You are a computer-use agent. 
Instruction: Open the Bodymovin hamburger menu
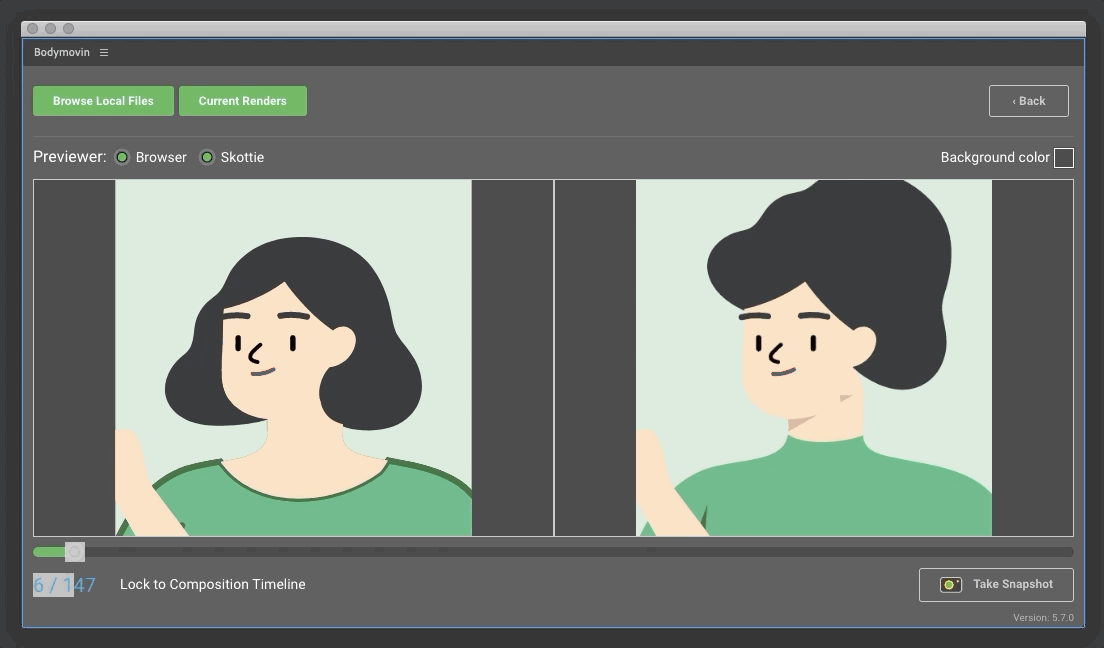pos(104,52)
